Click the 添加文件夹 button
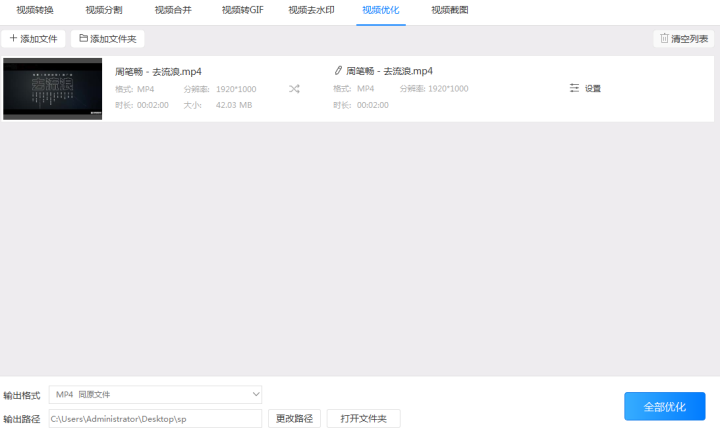Viewport: 720px width, 429px height. point(107,39)
